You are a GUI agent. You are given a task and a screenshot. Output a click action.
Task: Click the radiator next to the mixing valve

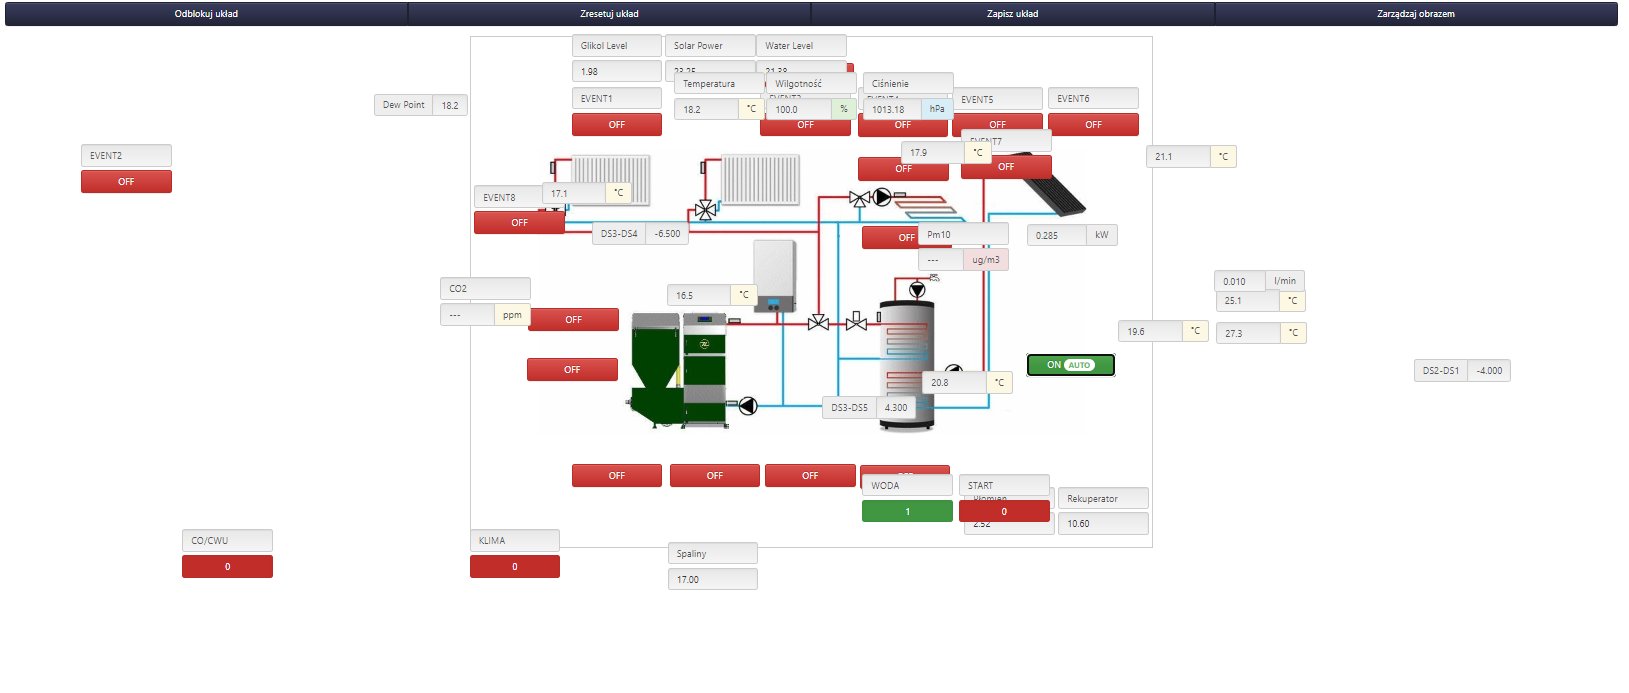pos(760,180)
